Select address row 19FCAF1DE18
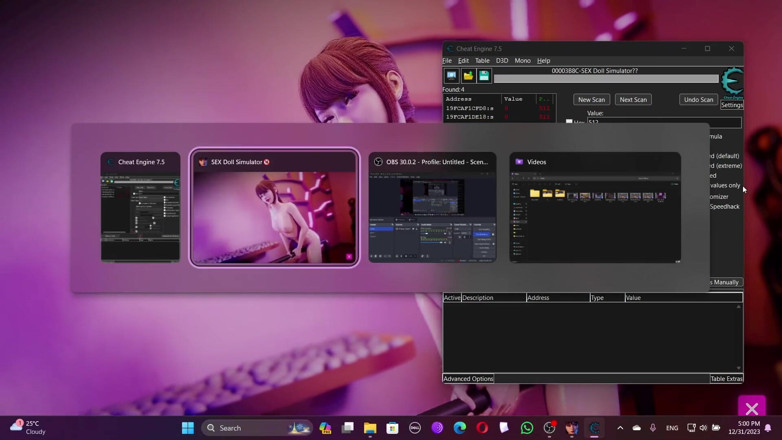782x440 pixels. 498,117
